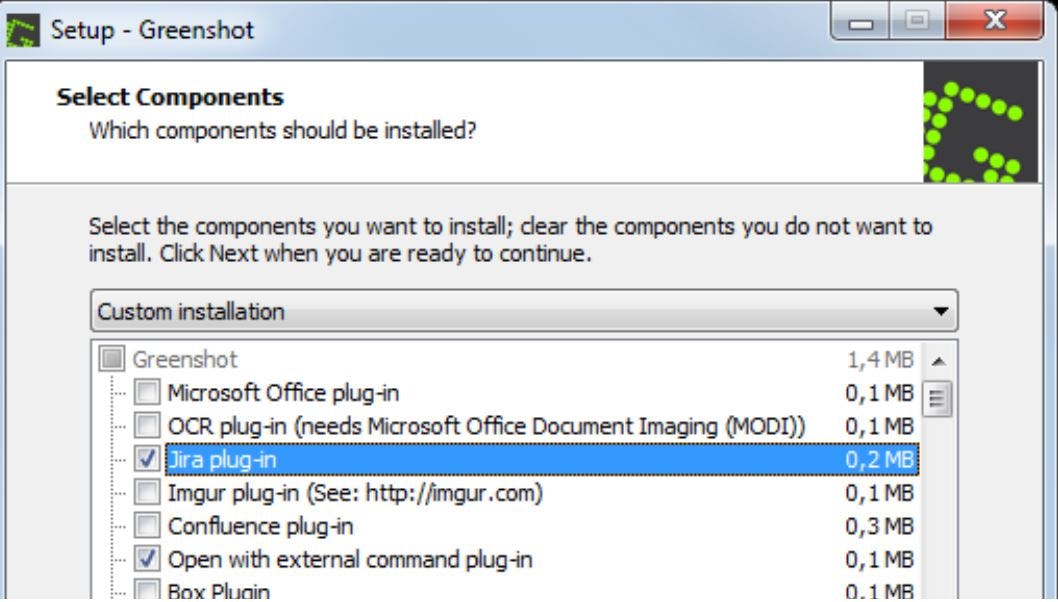Click the dropdown arrow of installation type
This screenshot has height=602, width=1058.
click(x=941, y=312)
